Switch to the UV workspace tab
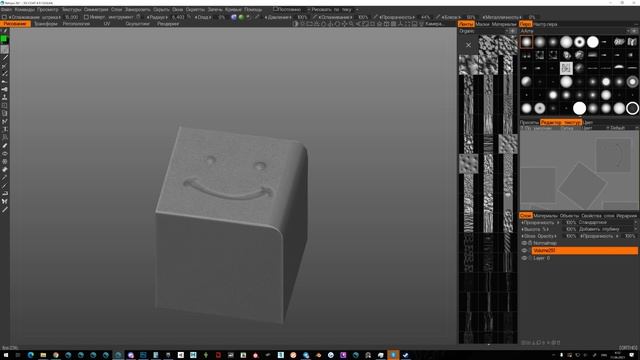 point(107,24)
